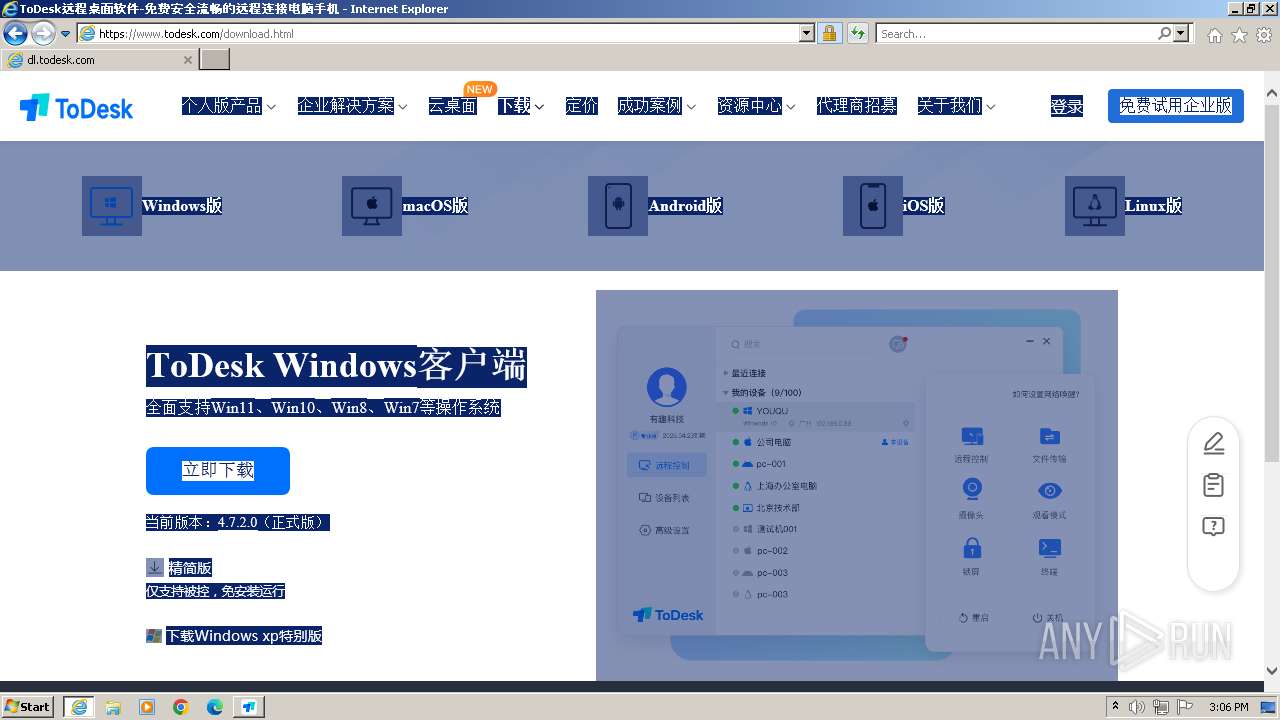Click the 精简版 download arrow icon
This screenshot has width=1280, height=720.
[x=154, y=567]
